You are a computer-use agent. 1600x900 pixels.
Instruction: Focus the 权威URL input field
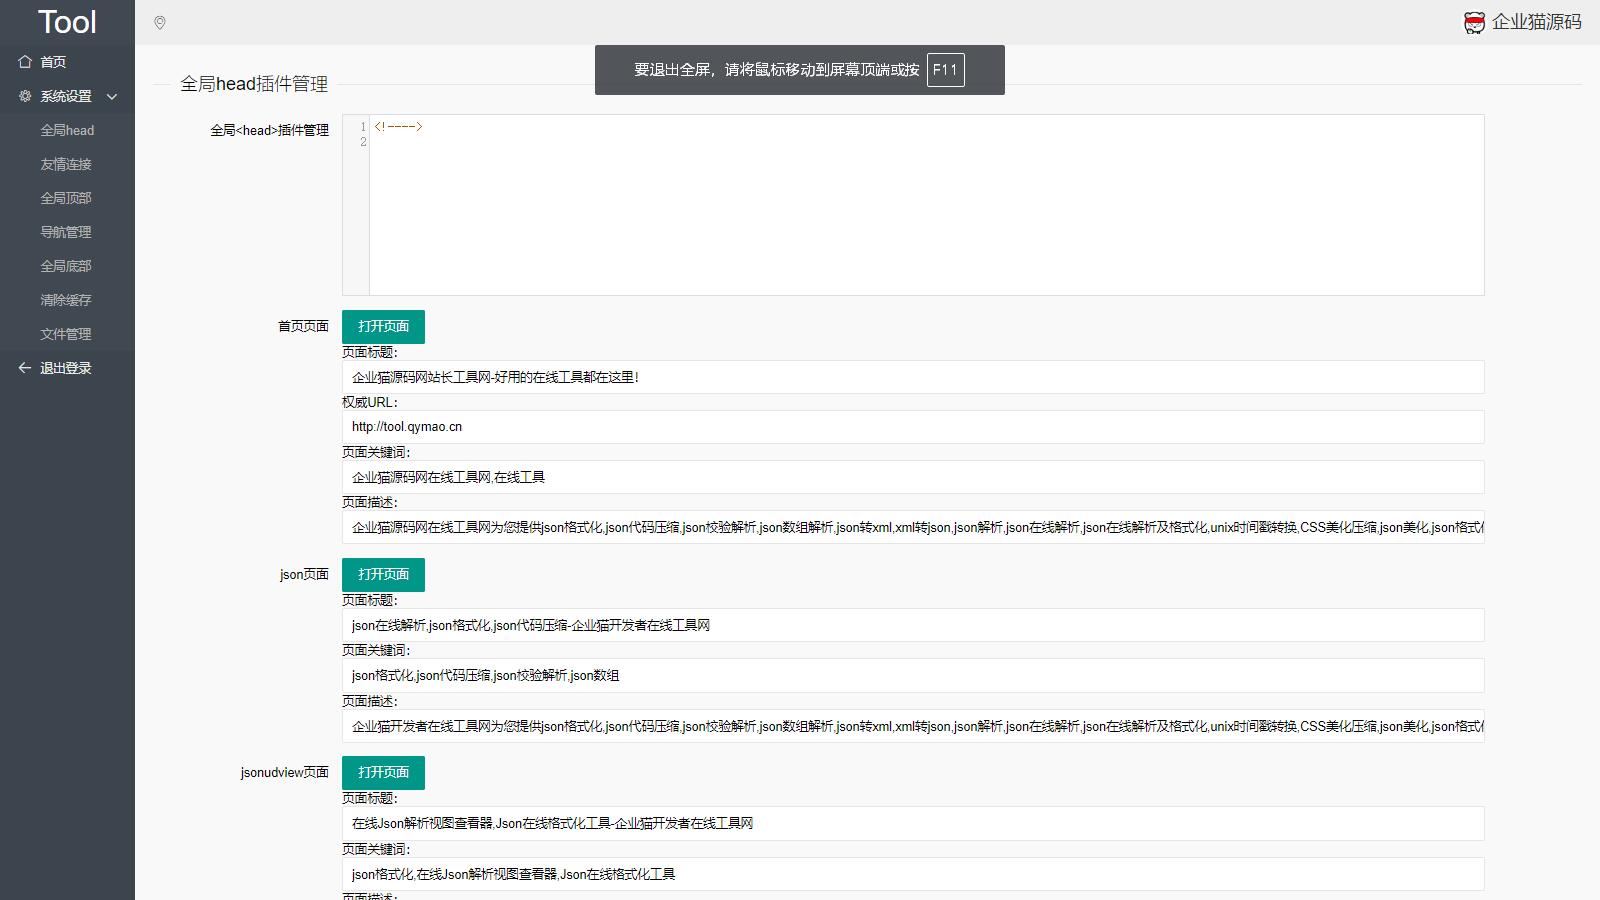pos(912,427)
